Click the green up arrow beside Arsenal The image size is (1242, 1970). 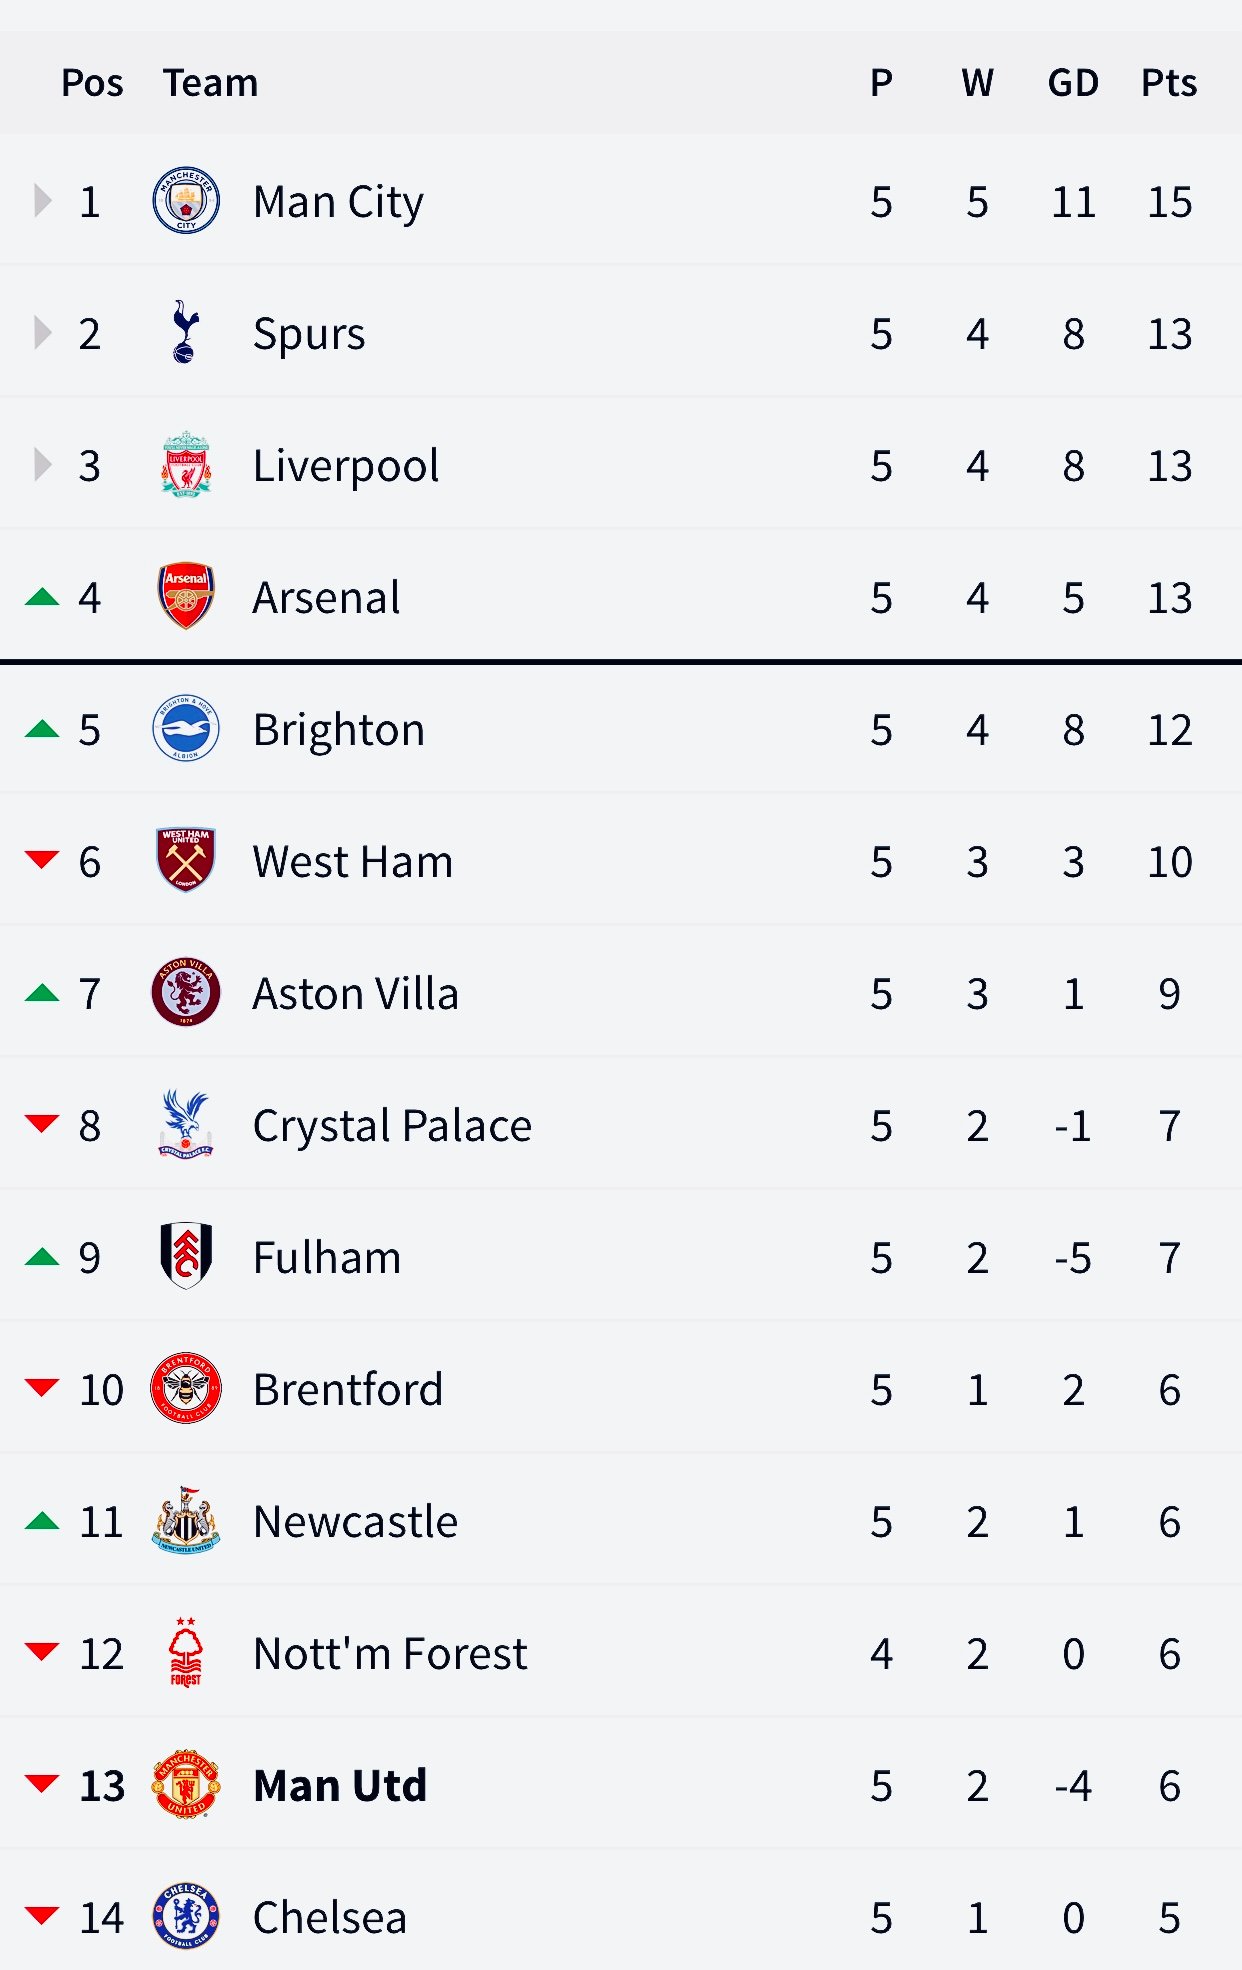[42, 597]
